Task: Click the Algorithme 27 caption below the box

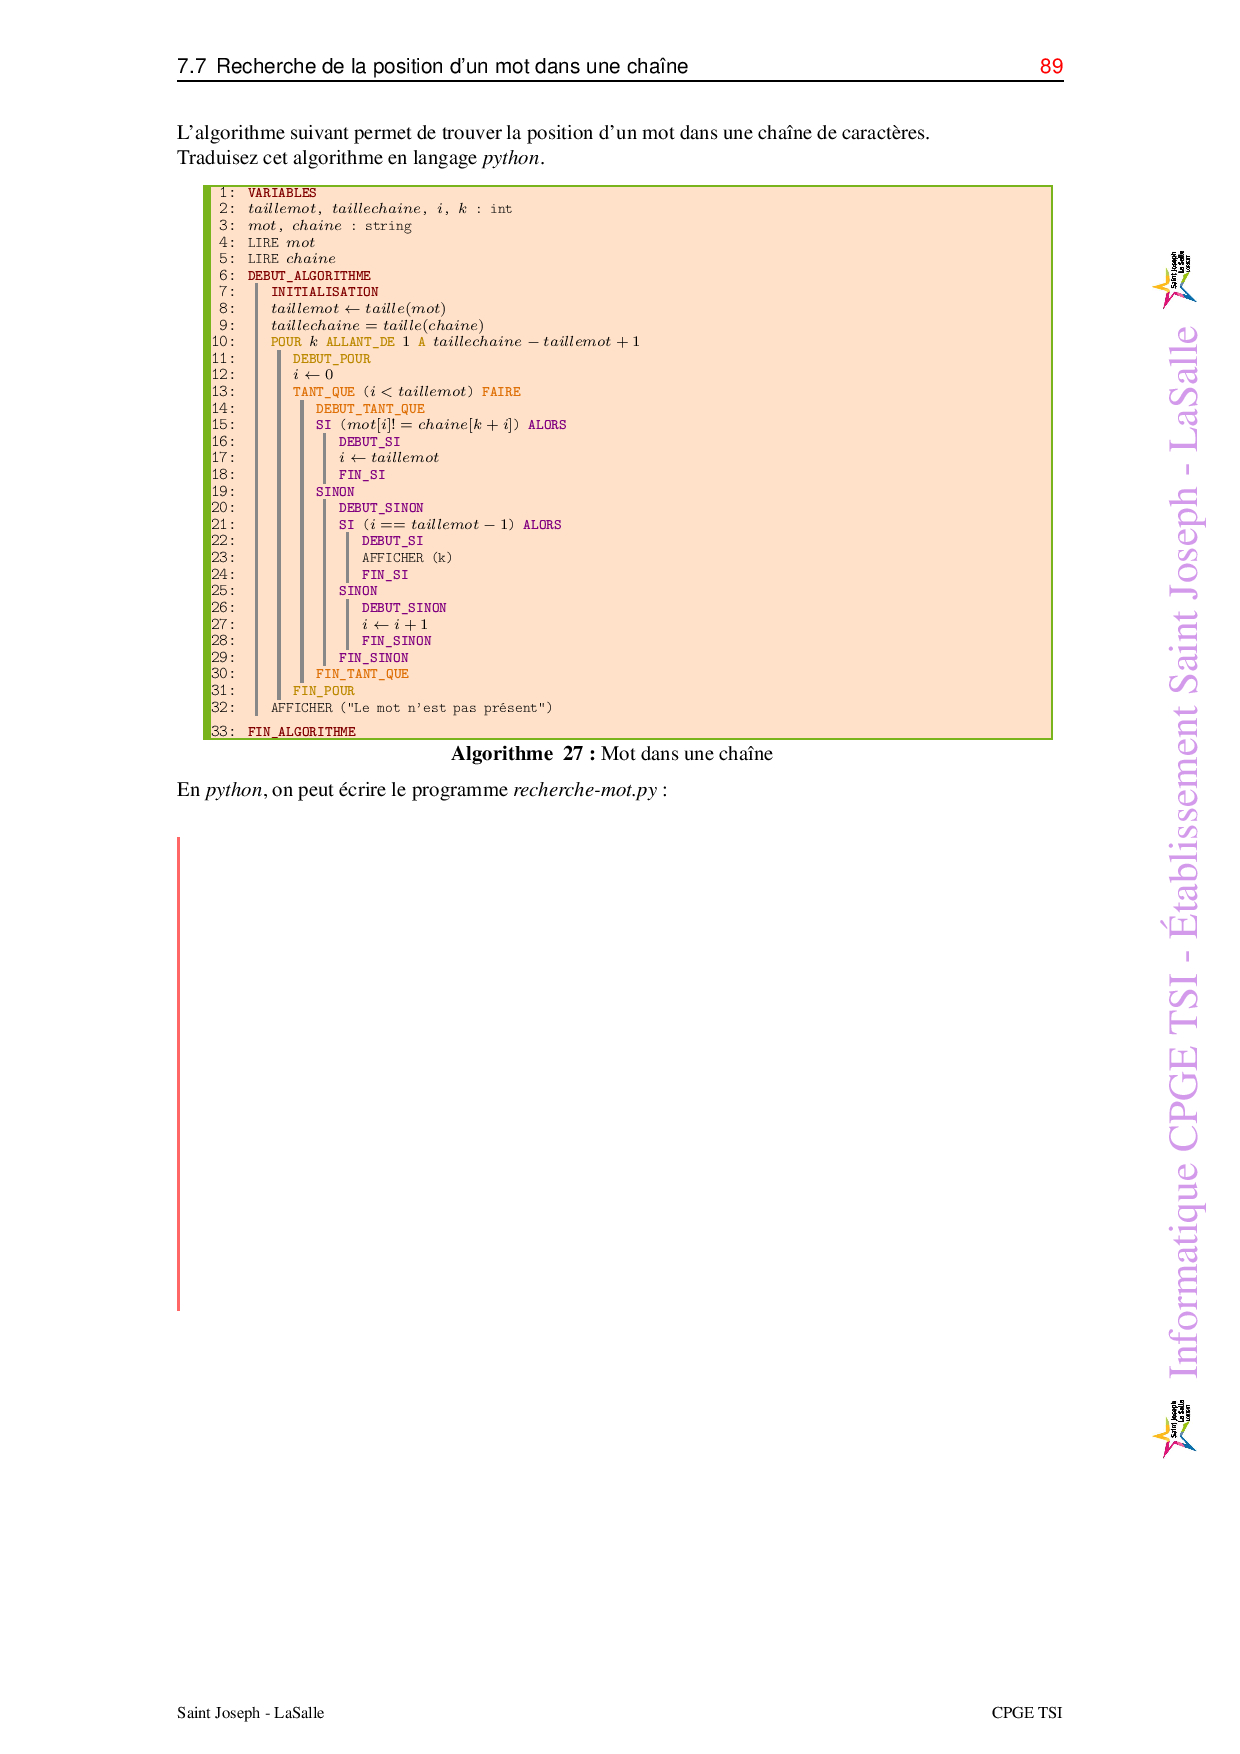Action: coord(611,754)
